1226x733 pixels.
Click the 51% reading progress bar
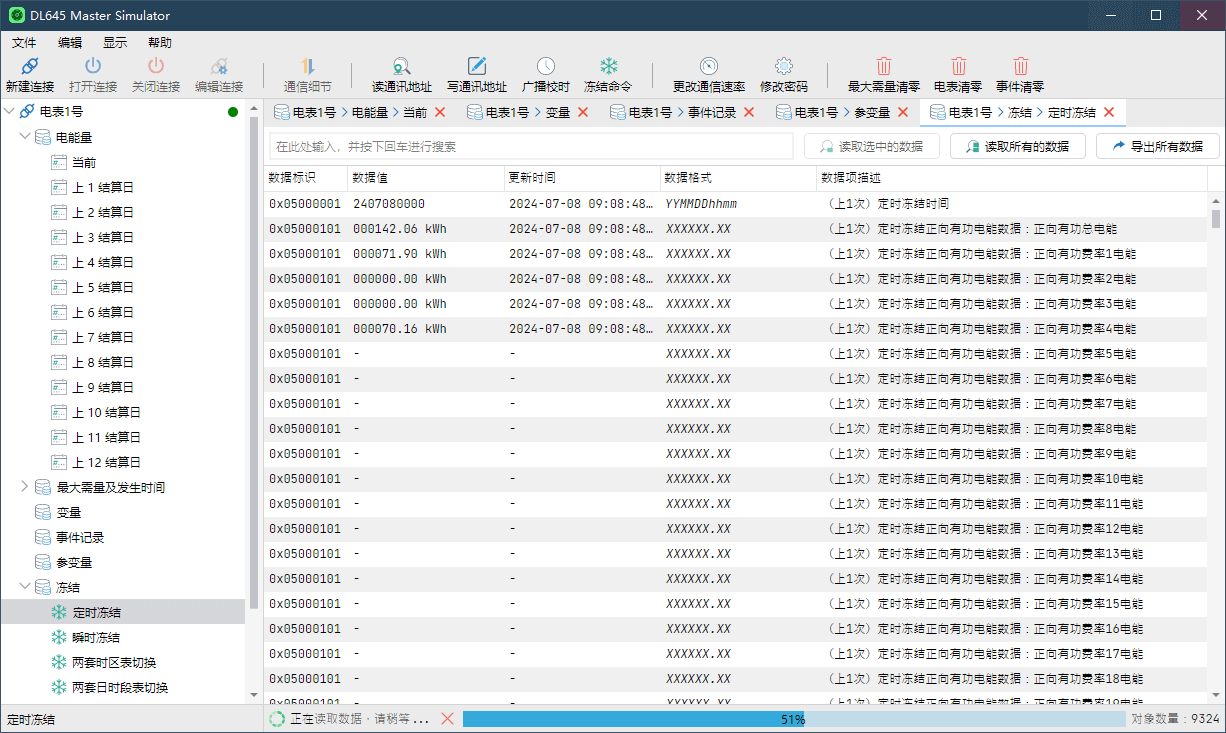pos(794,719)
